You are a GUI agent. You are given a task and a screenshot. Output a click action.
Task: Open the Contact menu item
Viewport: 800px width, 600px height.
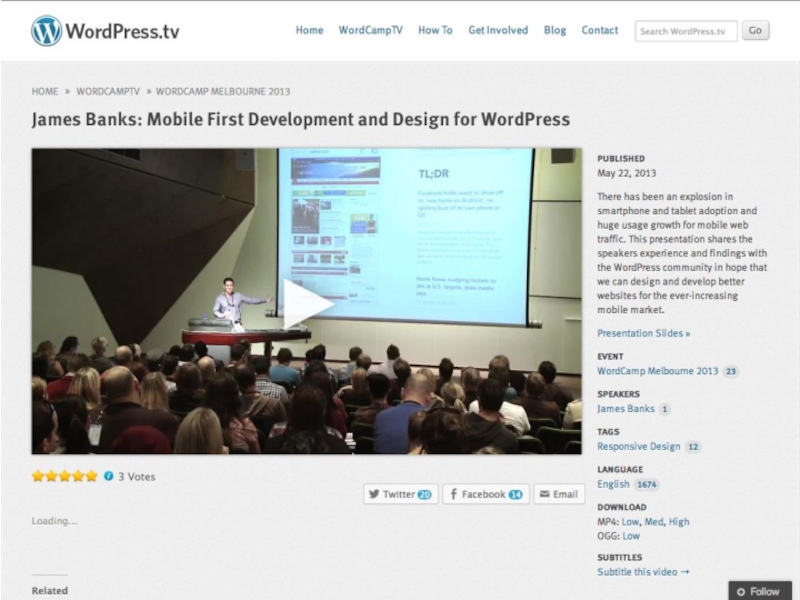point(599,30)
